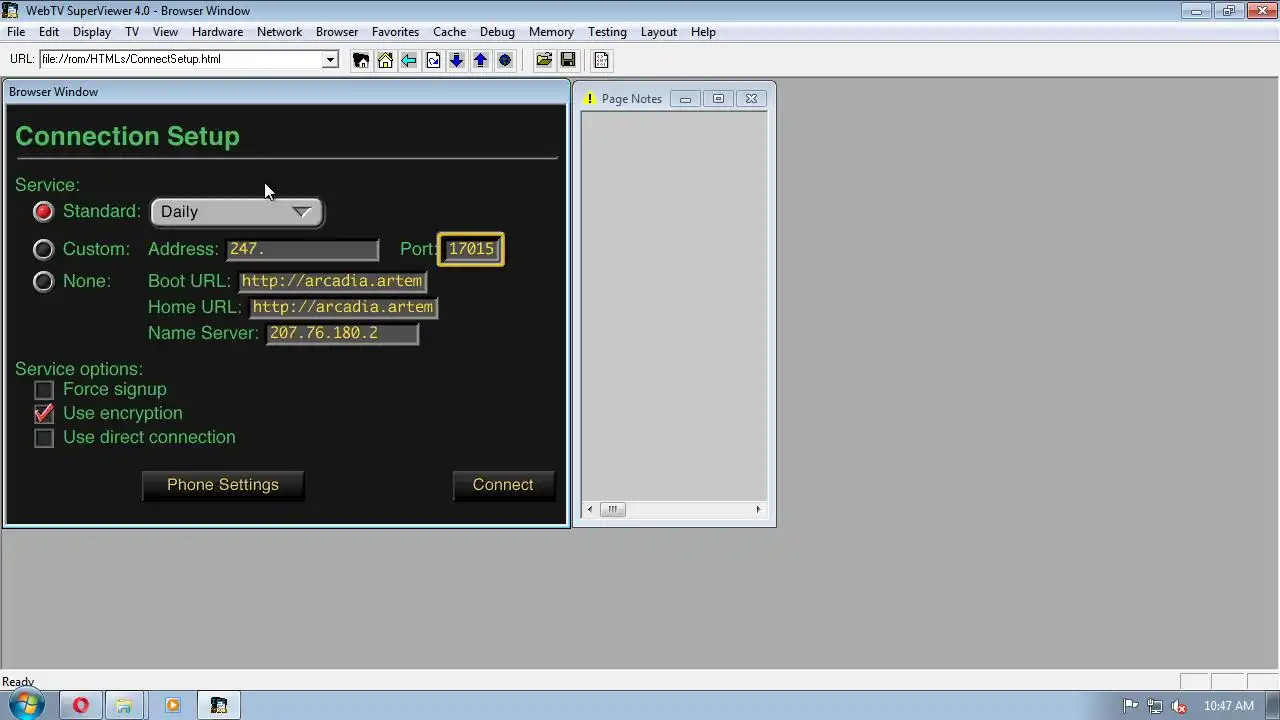Screen dimensions: 1280x720
Task: Open the File menu
Action: pyautogui.click(x=16, y=32)
